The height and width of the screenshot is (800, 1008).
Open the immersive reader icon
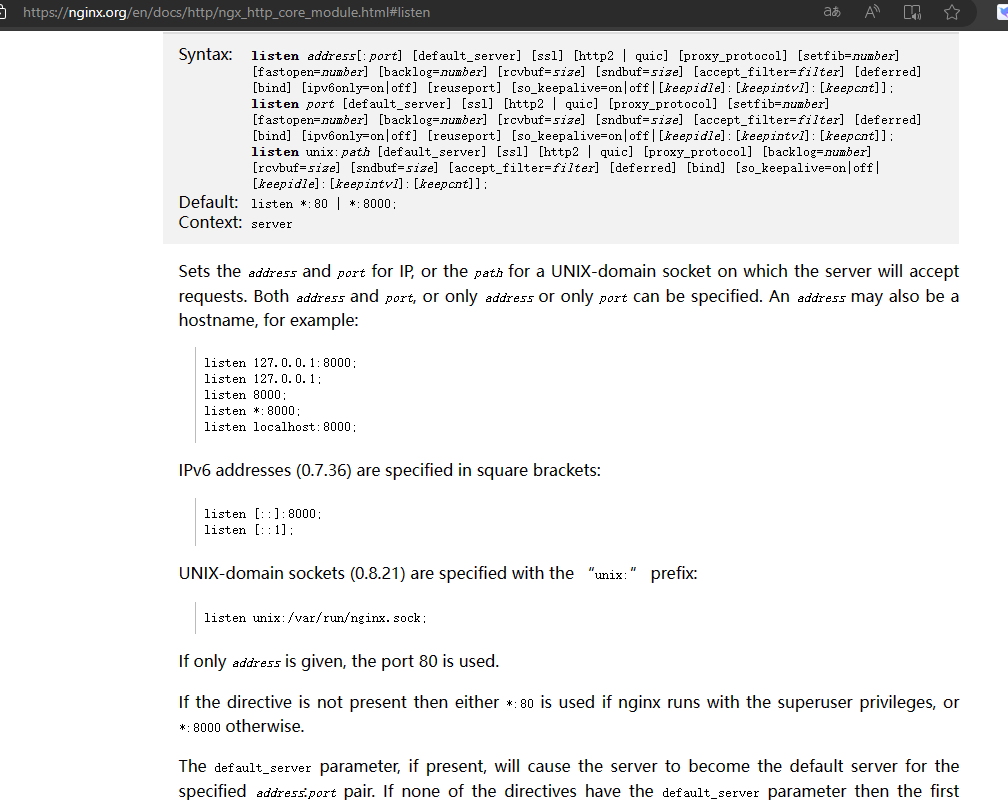point(912,13)
